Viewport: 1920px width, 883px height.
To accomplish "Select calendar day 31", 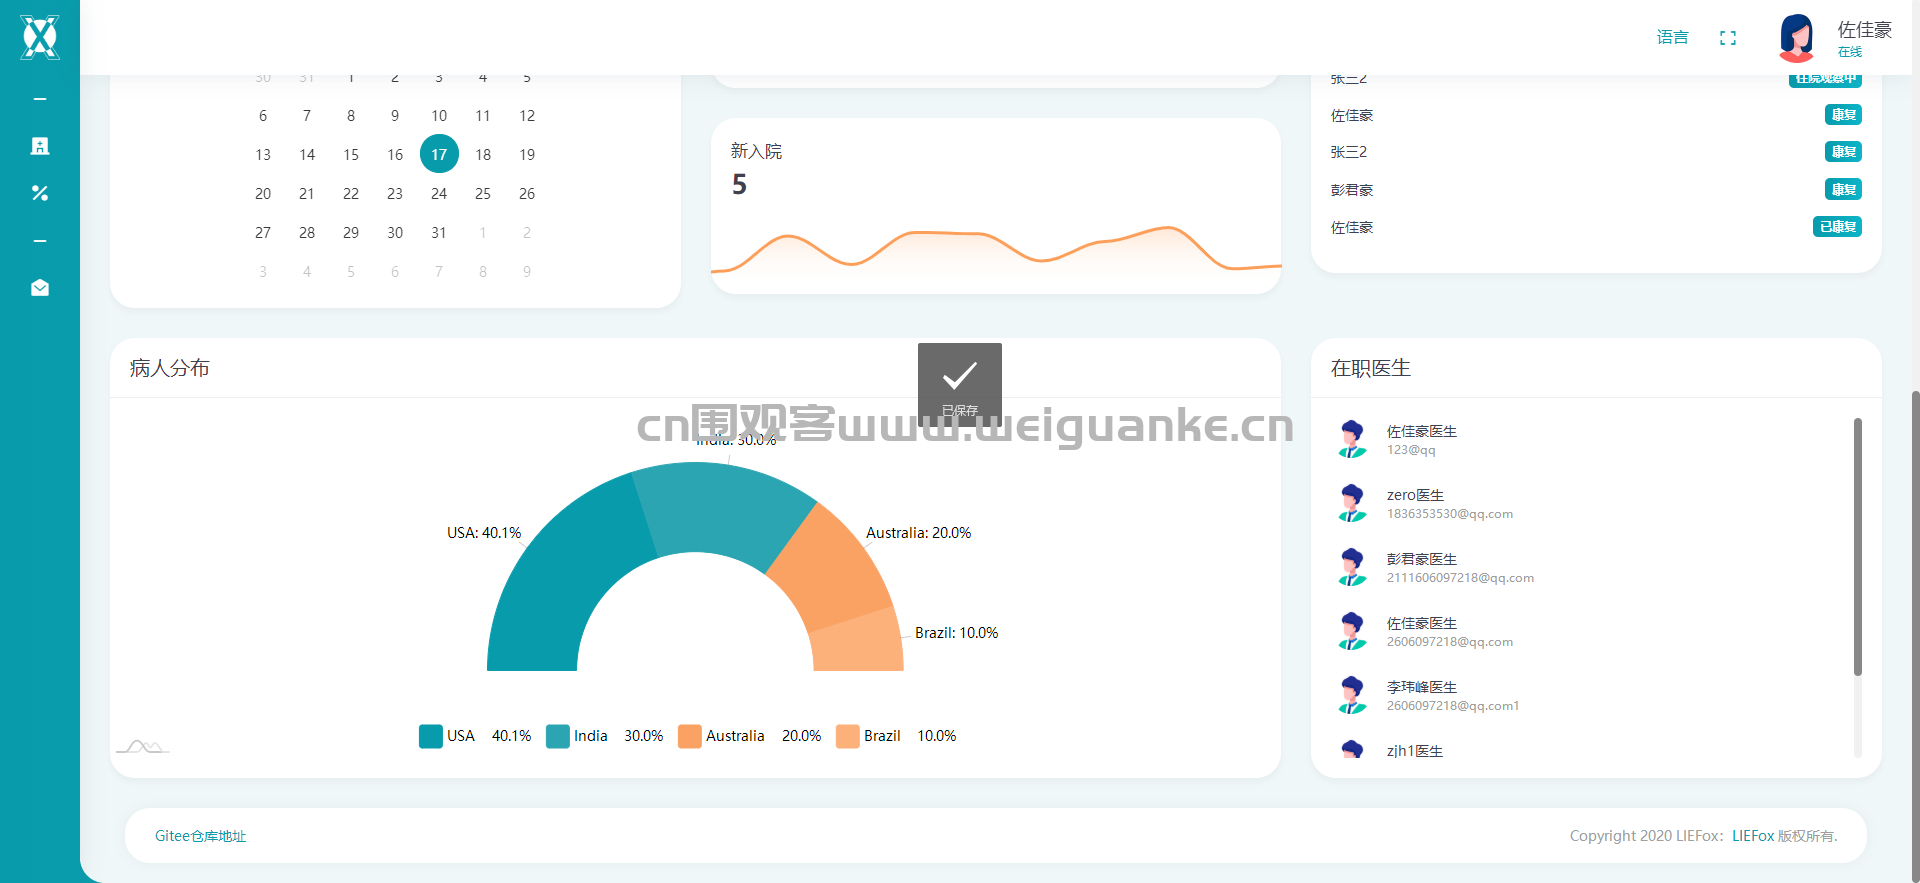I will (x=439, y=232).
